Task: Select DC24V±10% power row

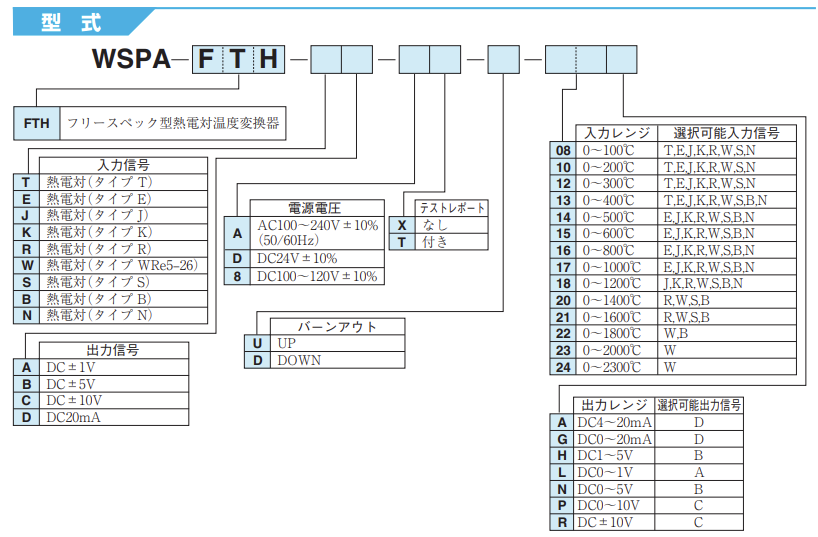Action: click(305, 258)
